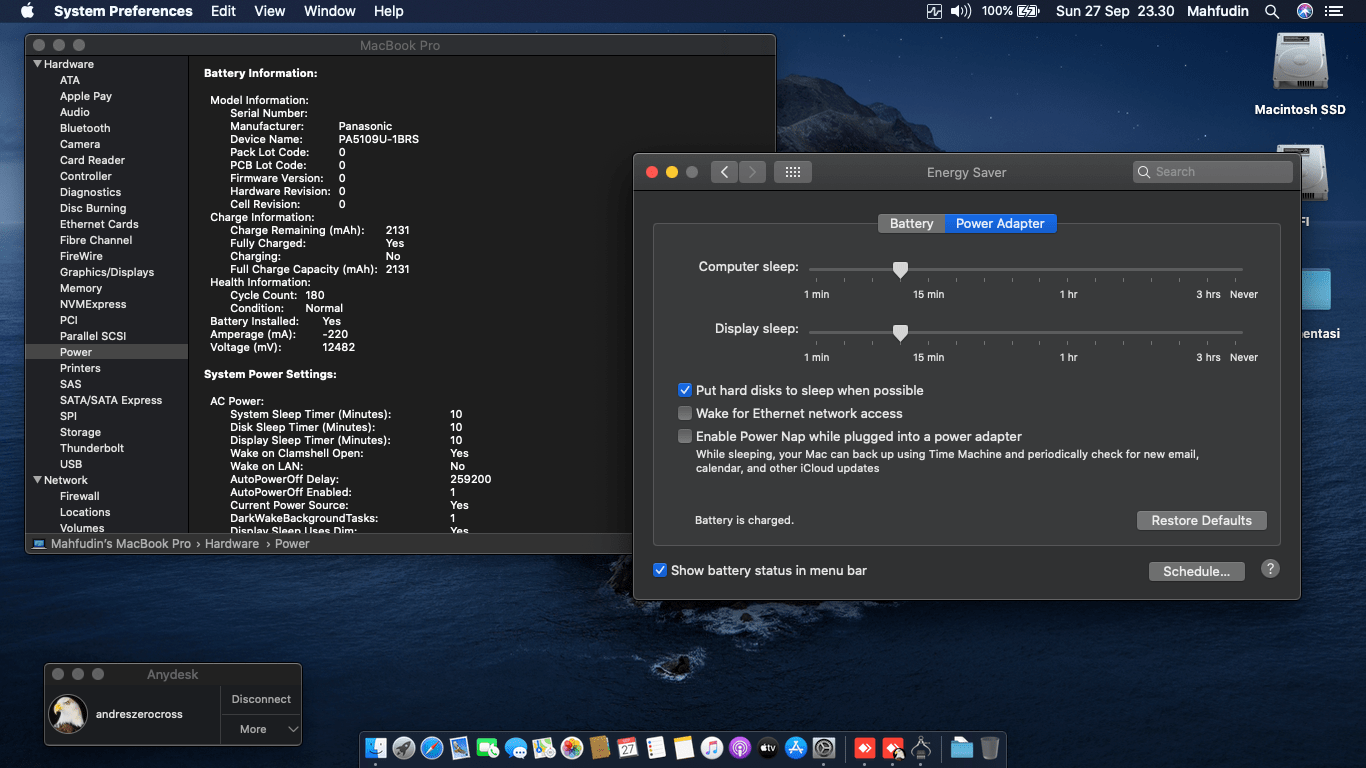Select Memory in hardware sidebar

coord(81,288)
